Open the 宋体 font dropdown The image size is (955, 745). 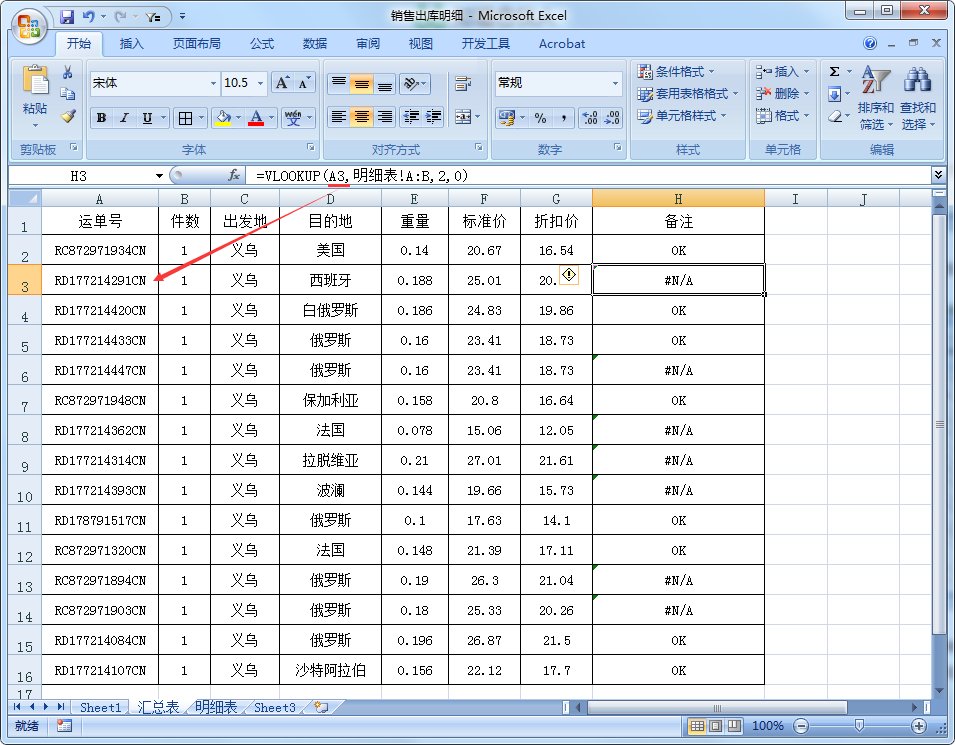(x=214, y=82)
